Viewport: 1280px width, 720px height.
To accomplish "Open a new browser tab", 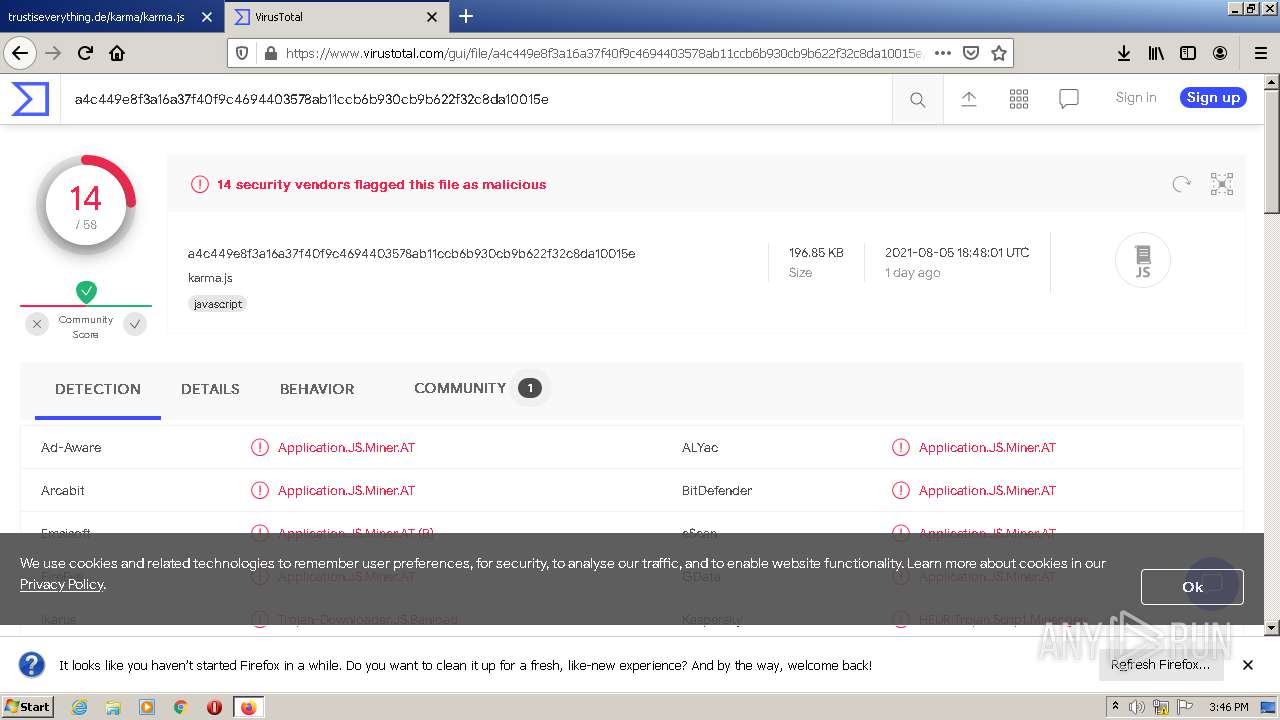I will (x=466, y=16).
